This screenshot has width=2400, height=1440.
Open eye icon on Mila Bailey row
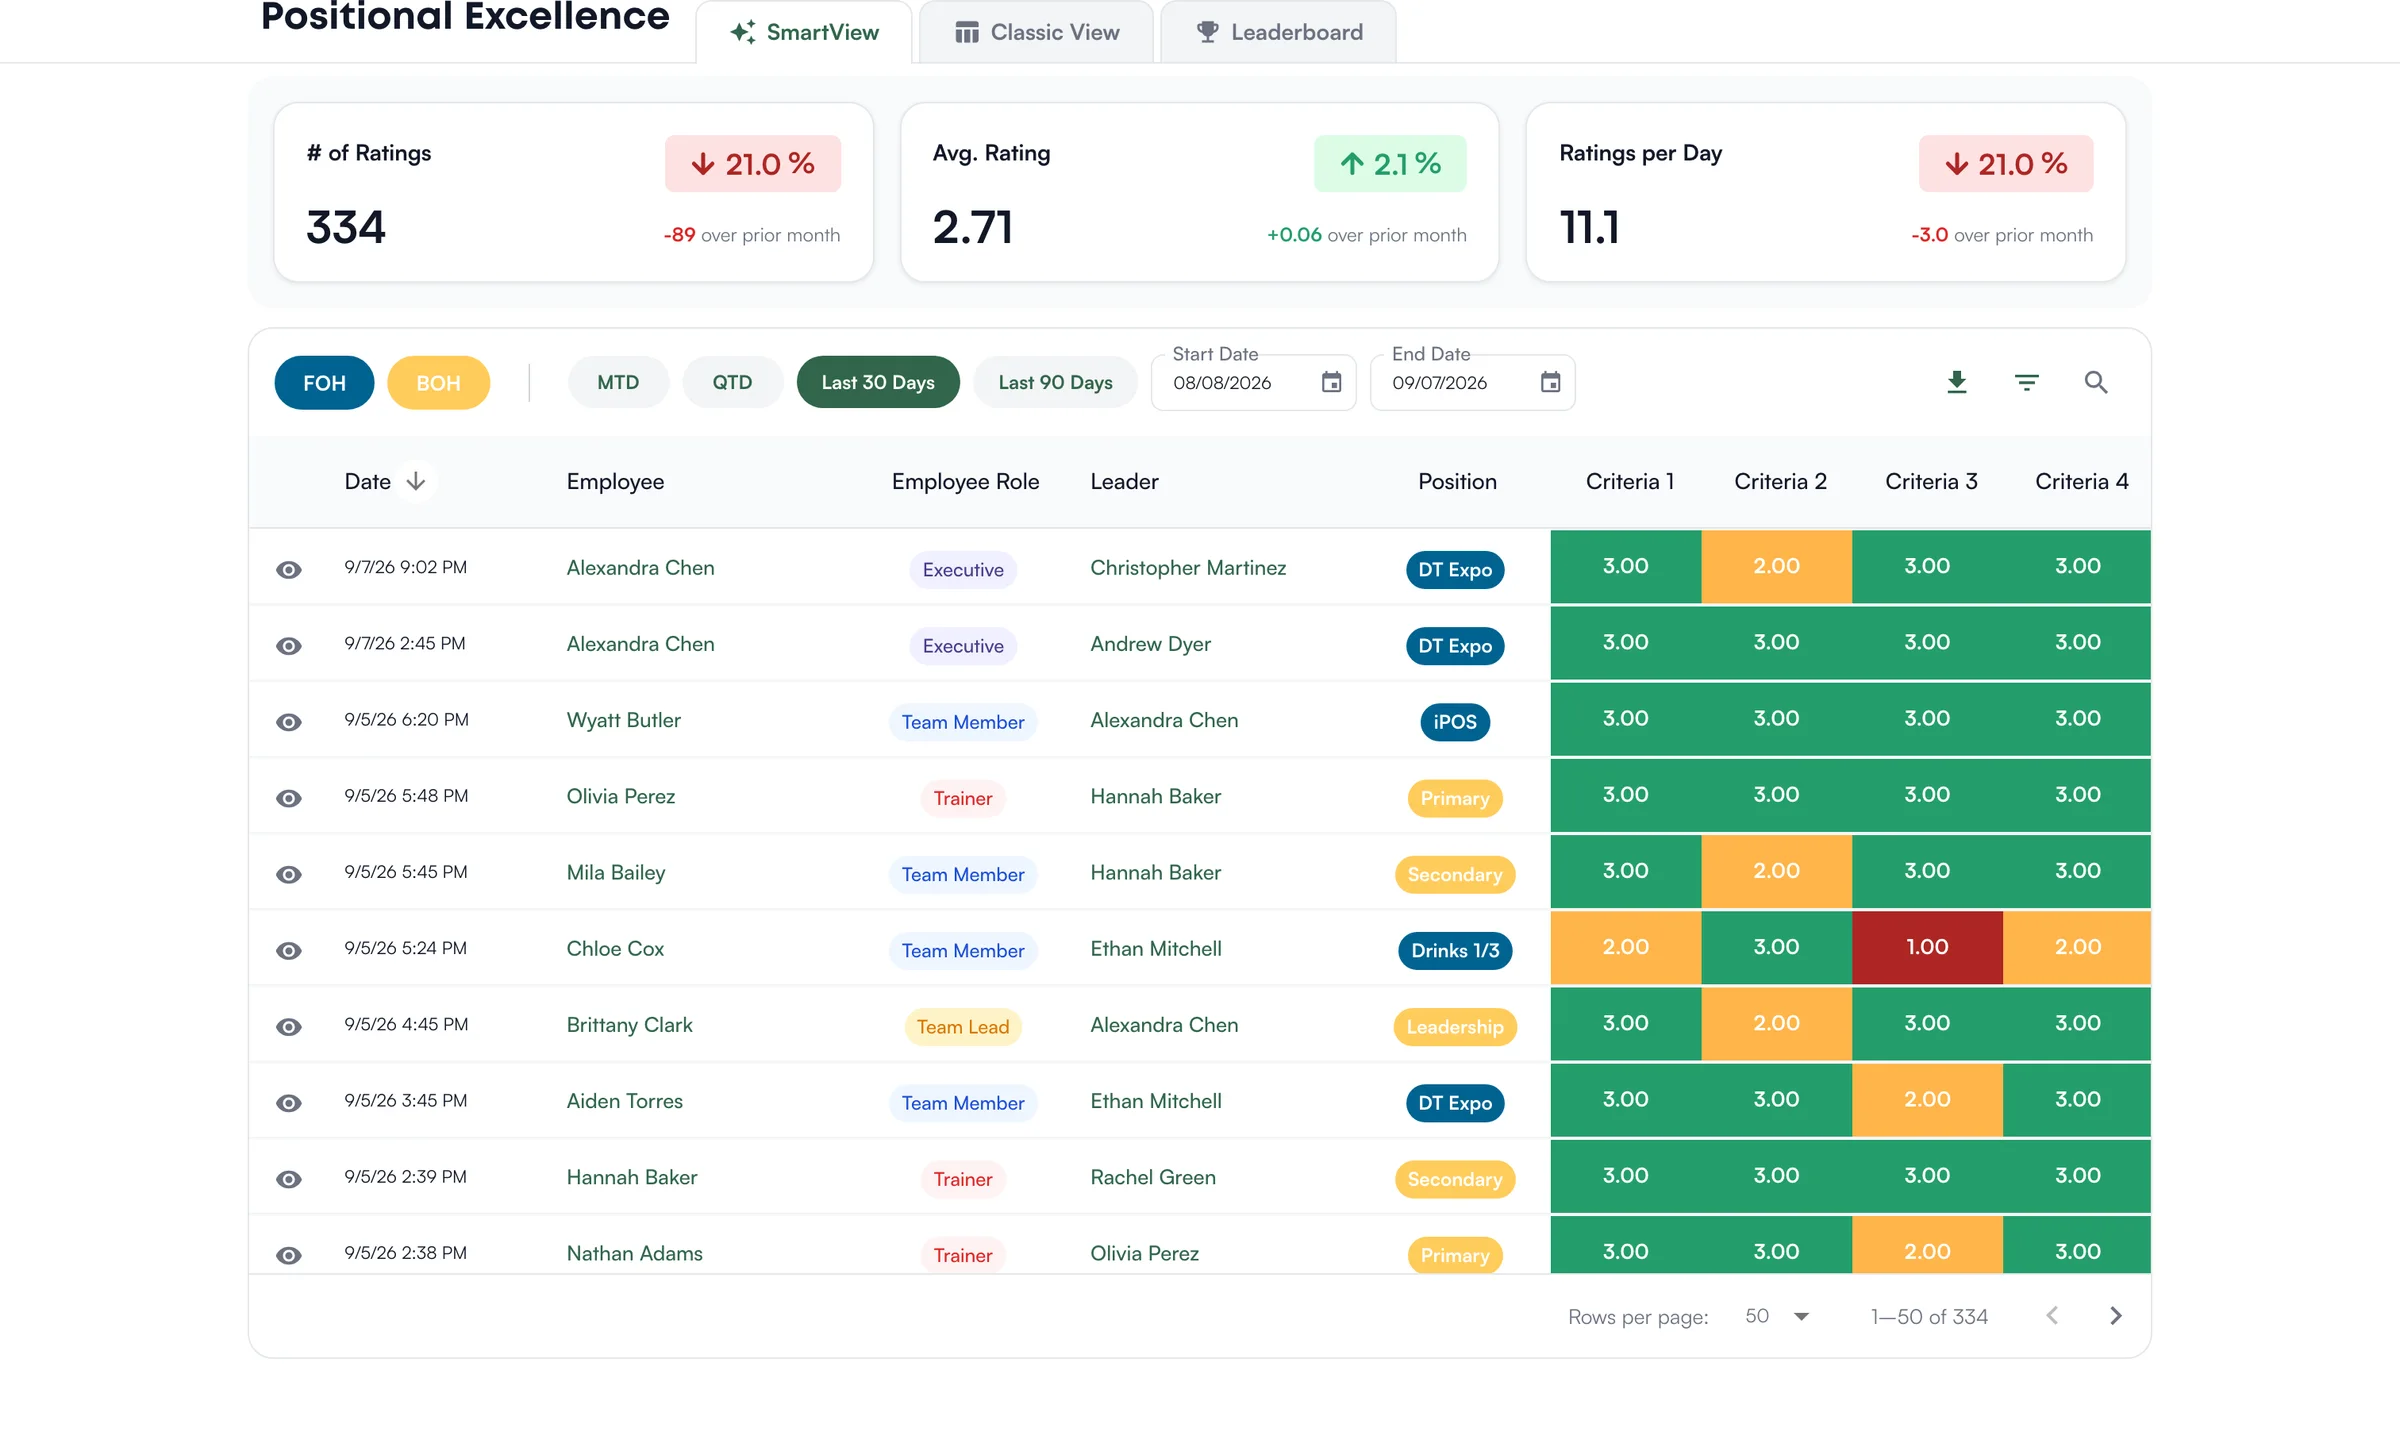[x=289, y=874]
